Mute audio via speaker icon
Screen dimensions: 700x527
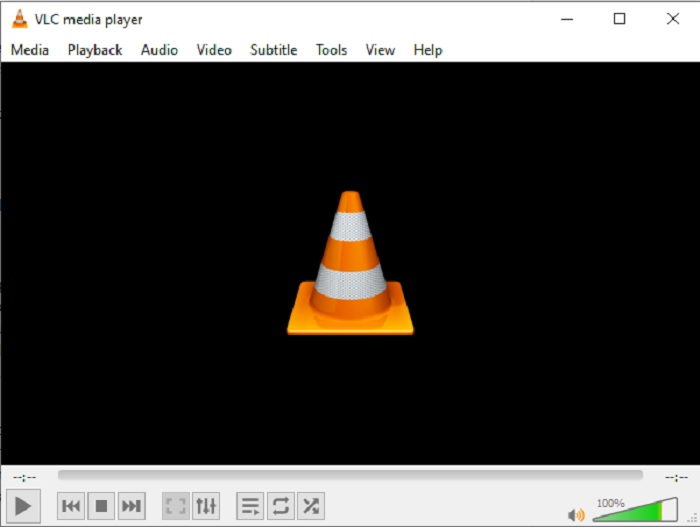[x=576, y=515]
